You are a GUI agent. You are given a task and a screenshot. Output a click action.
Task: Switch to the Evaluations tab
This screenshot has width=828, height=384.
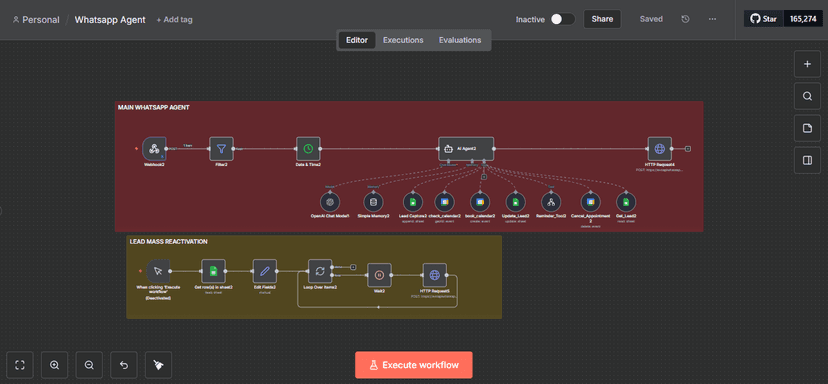459,40
